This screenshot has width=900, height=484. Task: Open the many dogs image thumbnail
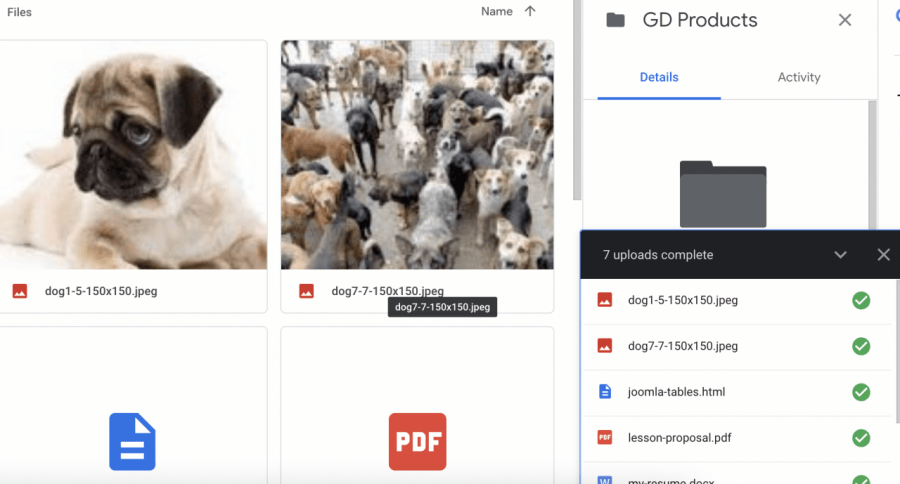point(417,155)
